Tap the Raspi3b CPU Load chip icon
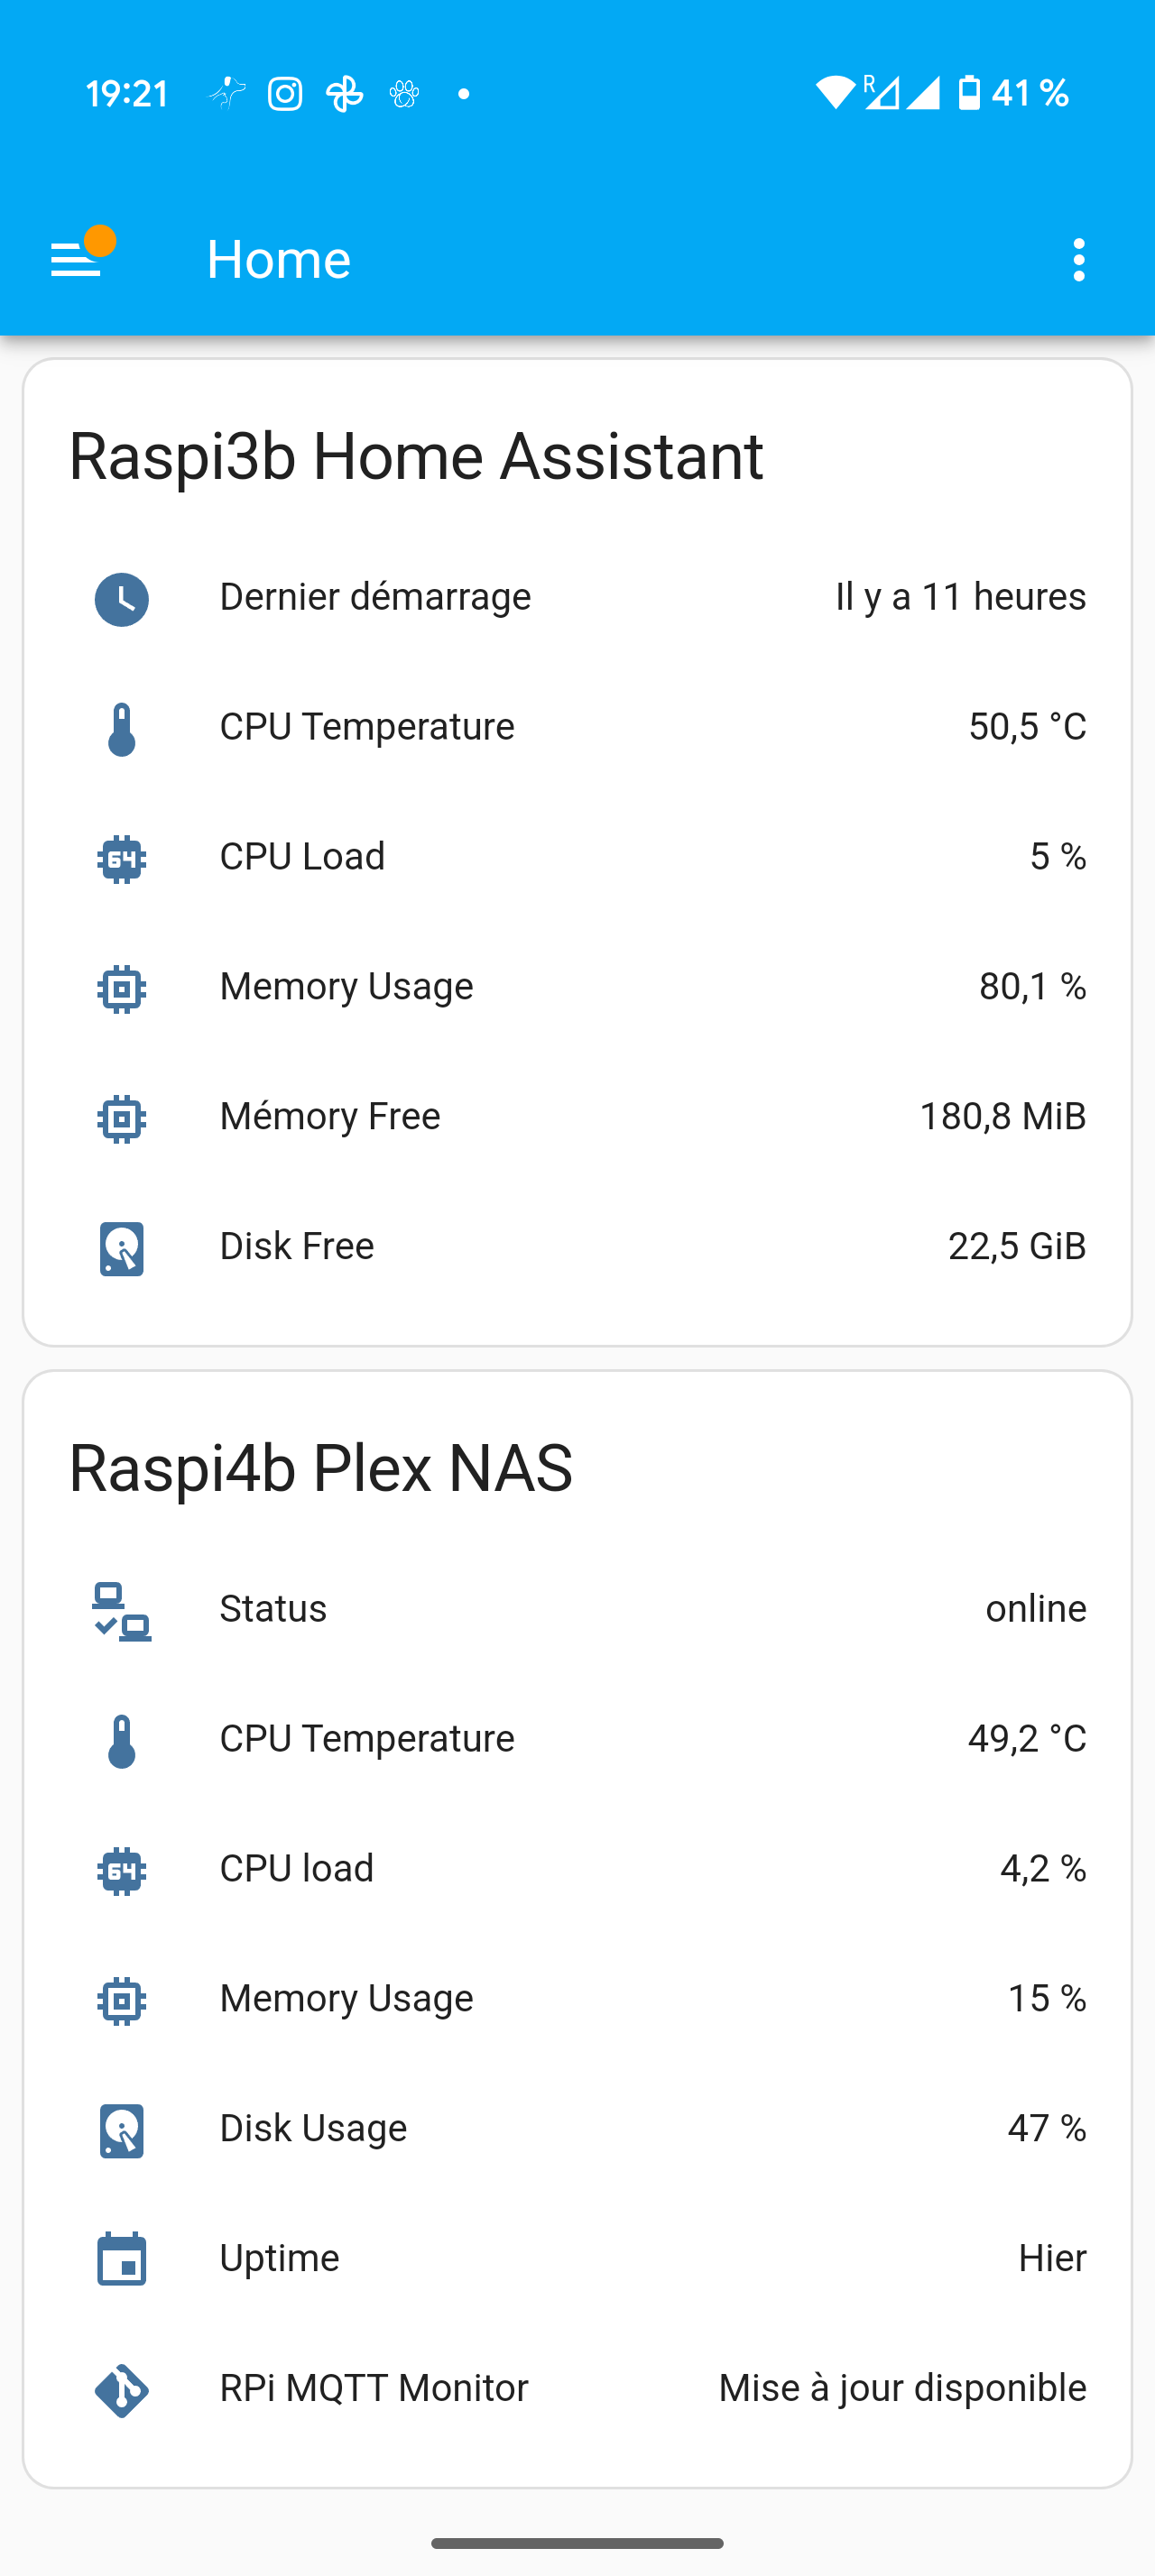 point(122,859)
